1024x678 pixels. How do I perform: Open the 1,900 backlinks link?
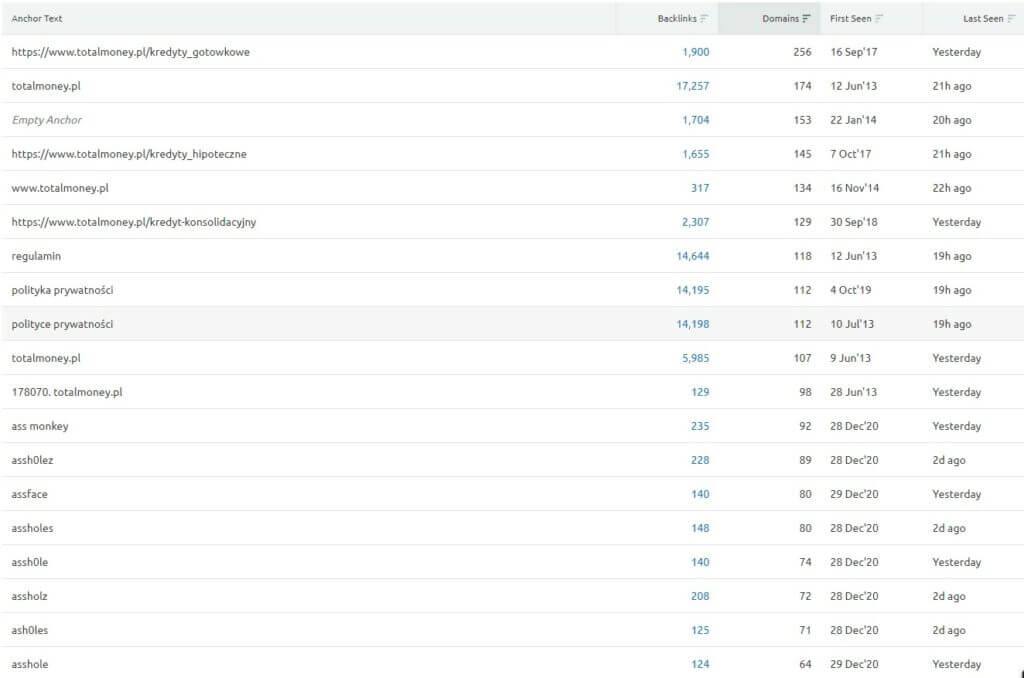pyautogui.click(x=695, y=52)
